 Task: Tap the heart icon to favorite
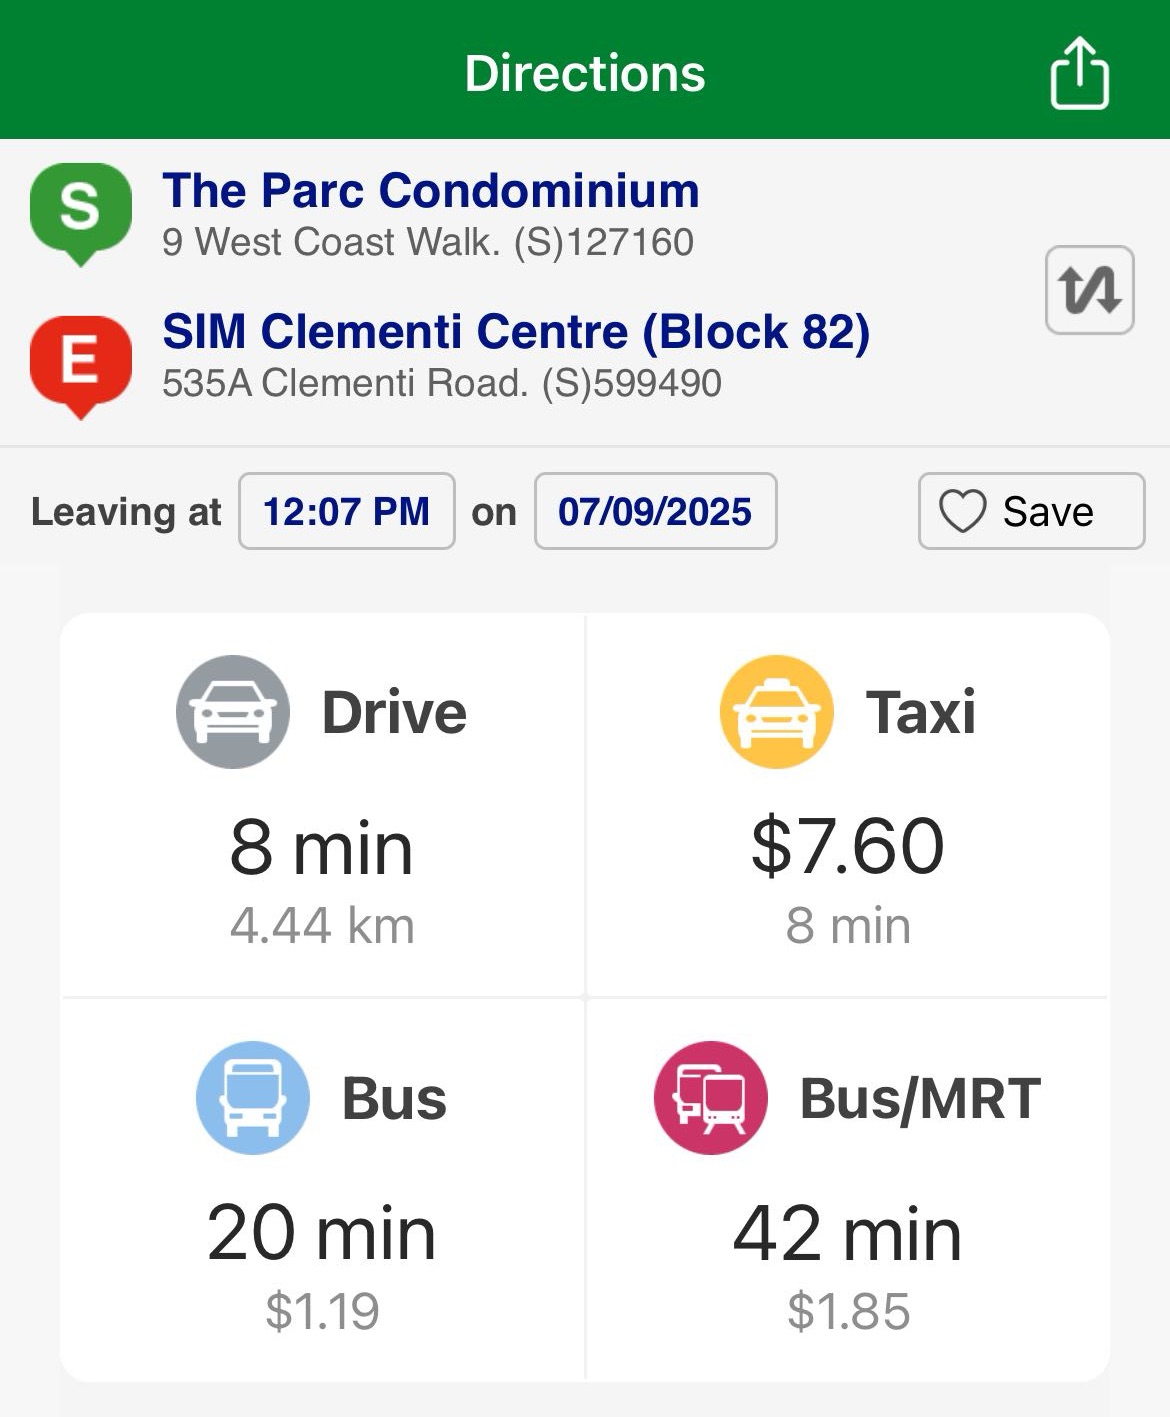point(962,511)
